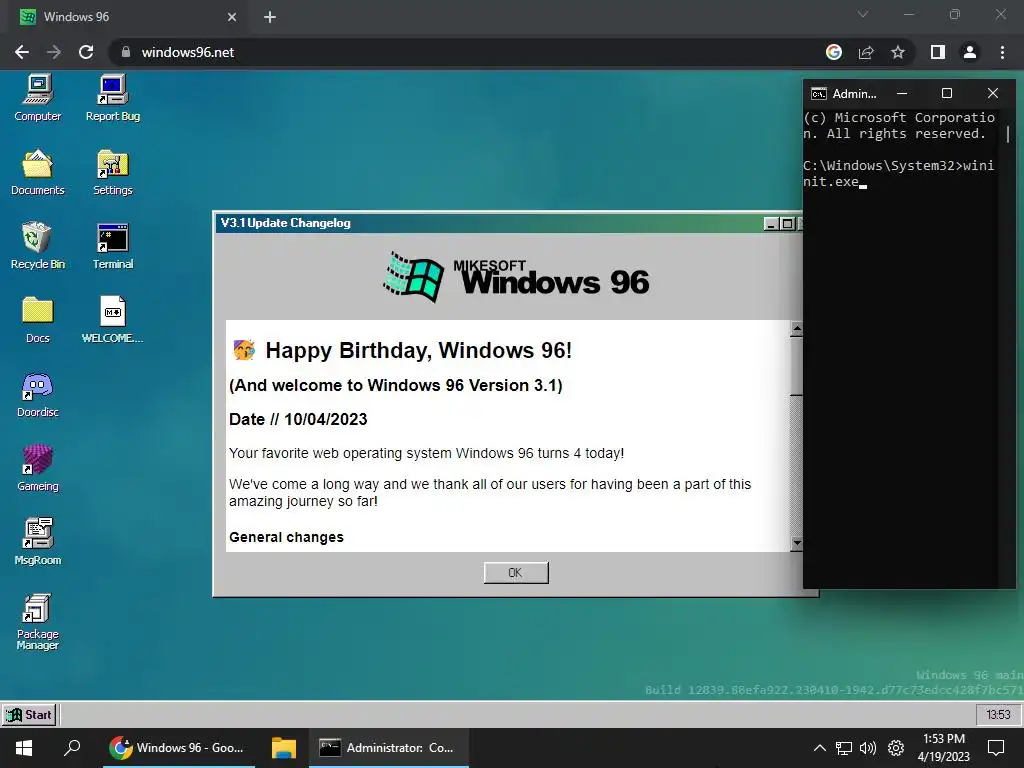Launch the Gameing shortcut icon

[37, 468]
